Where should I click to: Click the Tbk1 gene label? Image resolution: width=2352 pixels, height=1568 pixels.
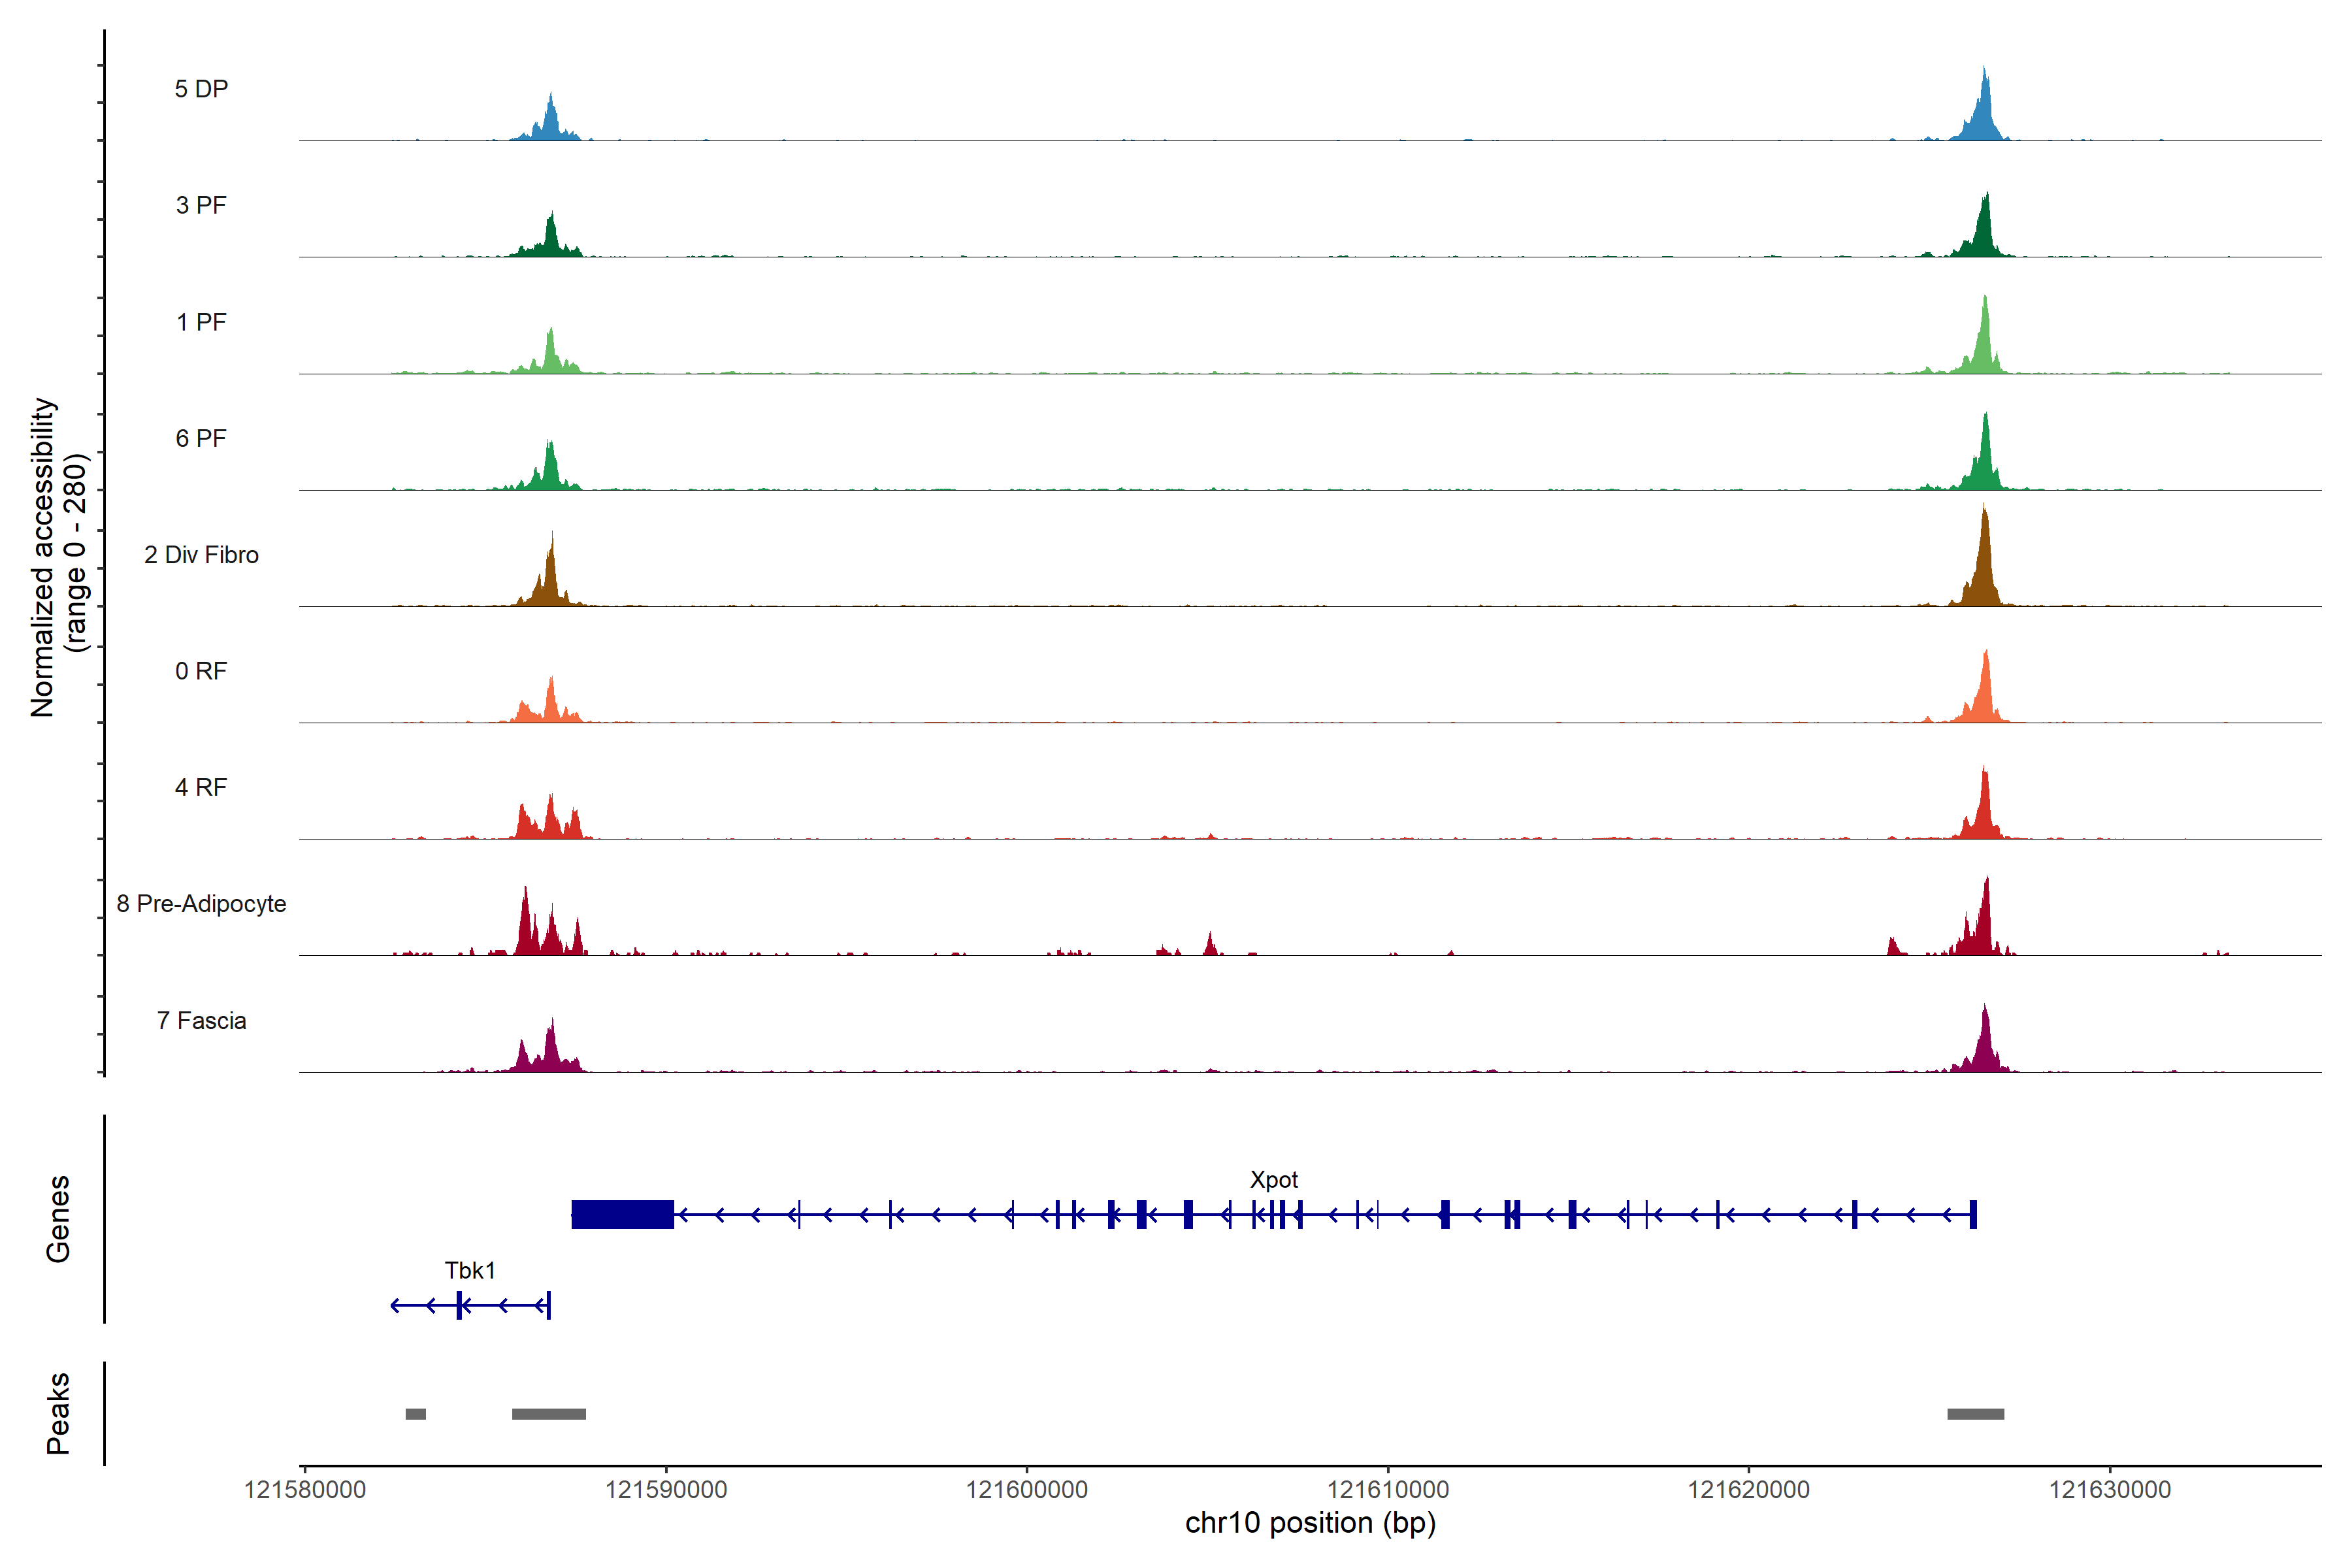coord(470,1271)
